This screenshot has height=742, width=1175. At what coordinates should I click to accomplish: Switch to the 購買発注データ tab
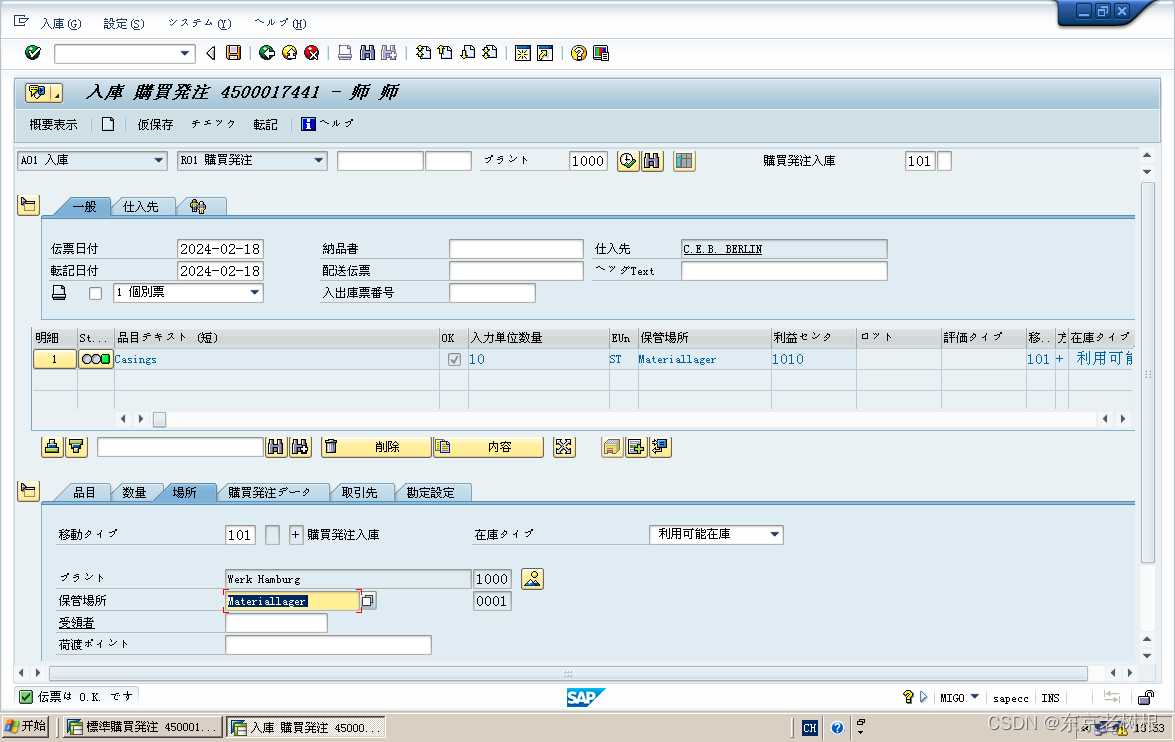pos(268,492)
